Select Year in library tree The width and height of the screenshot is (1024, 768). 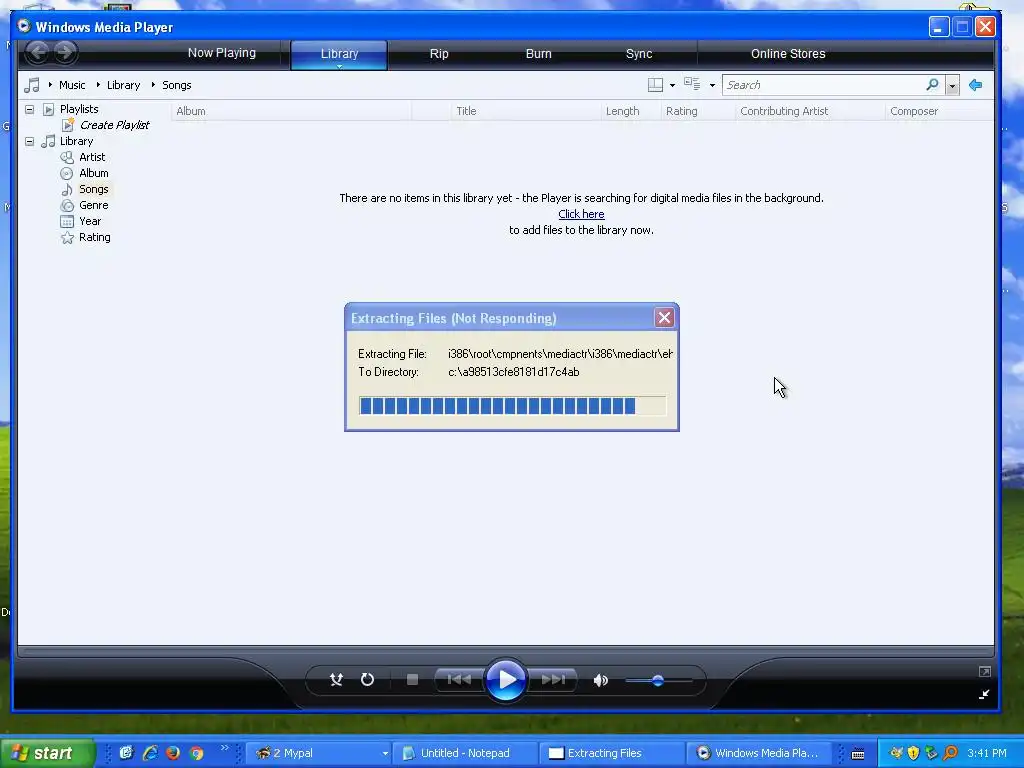(x=90, y=221)
